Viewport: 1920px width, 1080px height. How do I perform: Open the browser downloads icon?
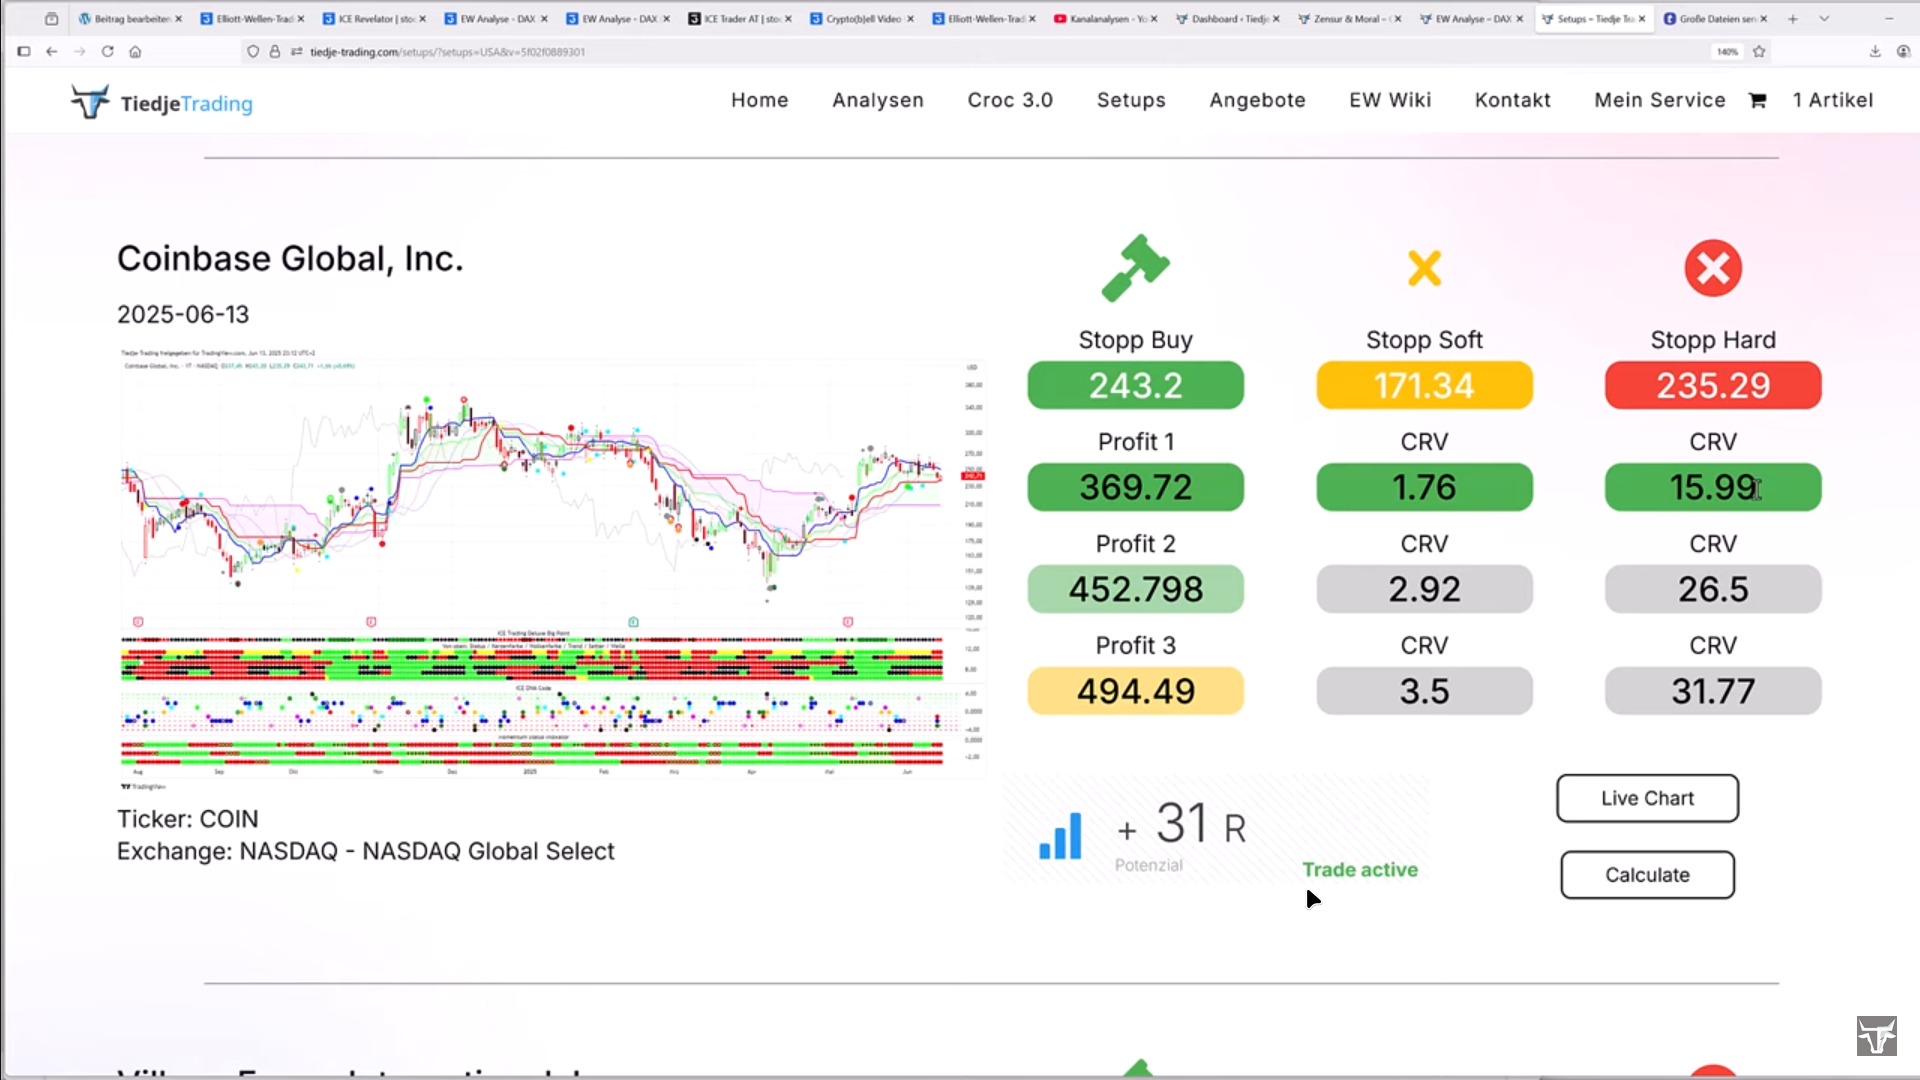(x=1875, y=51)
